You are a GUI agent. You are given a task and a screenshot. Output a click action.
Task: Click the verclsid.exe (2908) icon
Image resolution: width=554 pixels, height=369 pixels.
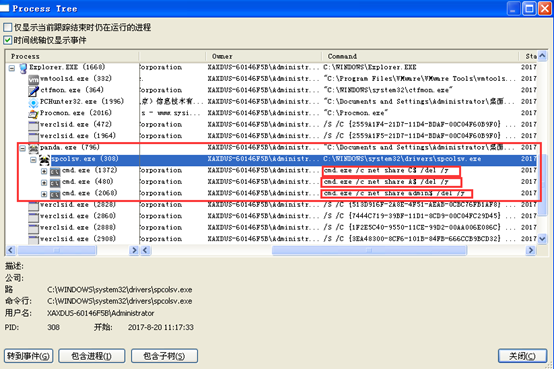pyautogui.click(x=33, y=240)
